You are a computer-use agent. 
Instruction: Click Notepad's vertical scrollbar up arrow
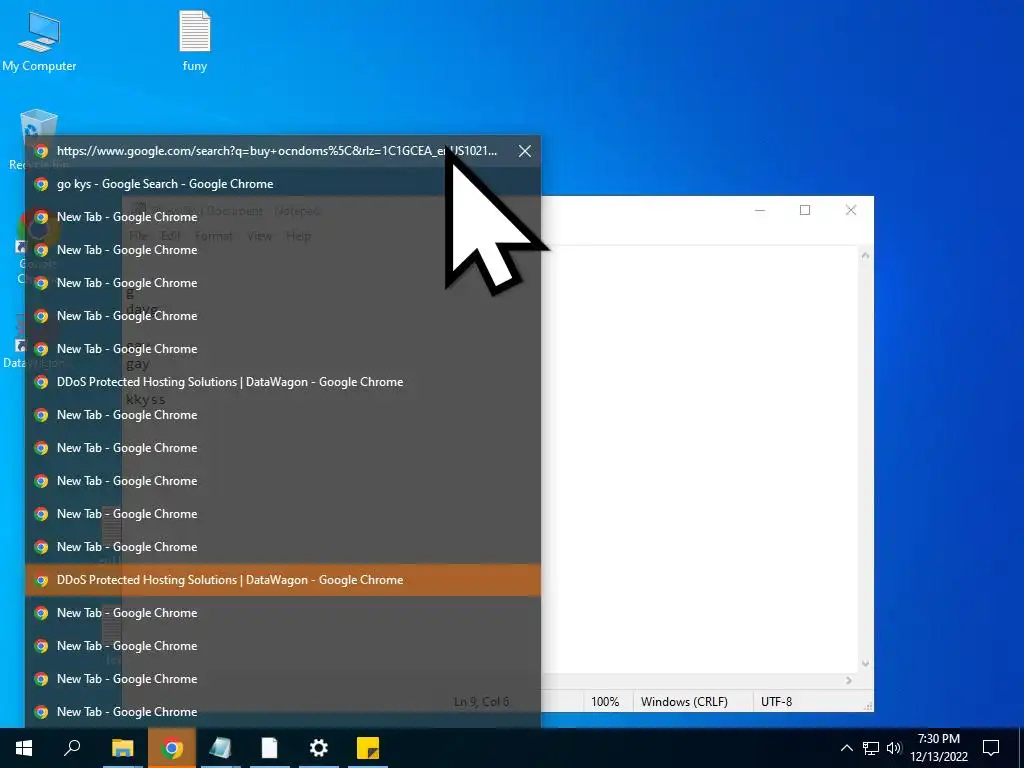(x=865, y=255)
